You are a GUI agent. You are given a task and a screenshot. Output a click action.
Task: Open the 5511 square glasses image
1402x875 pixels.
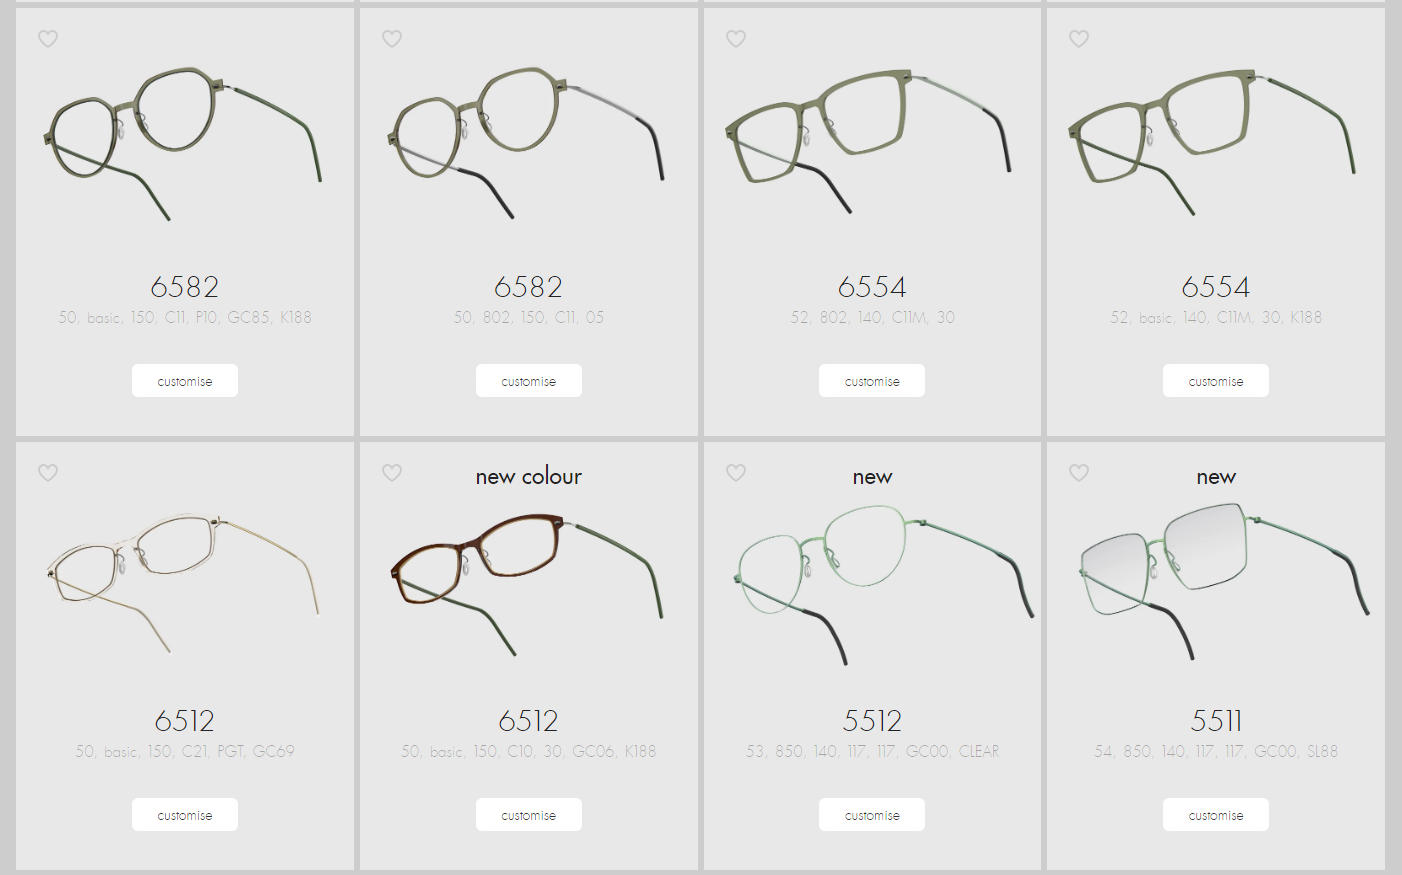(1224, 580)
